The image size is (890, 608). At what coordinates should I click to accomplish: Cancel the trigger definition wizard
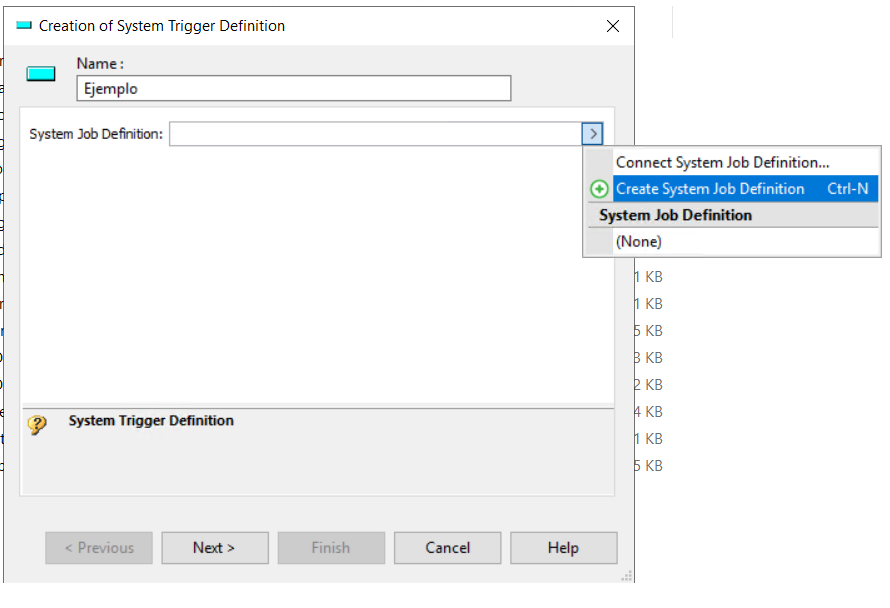coord(447,548)
